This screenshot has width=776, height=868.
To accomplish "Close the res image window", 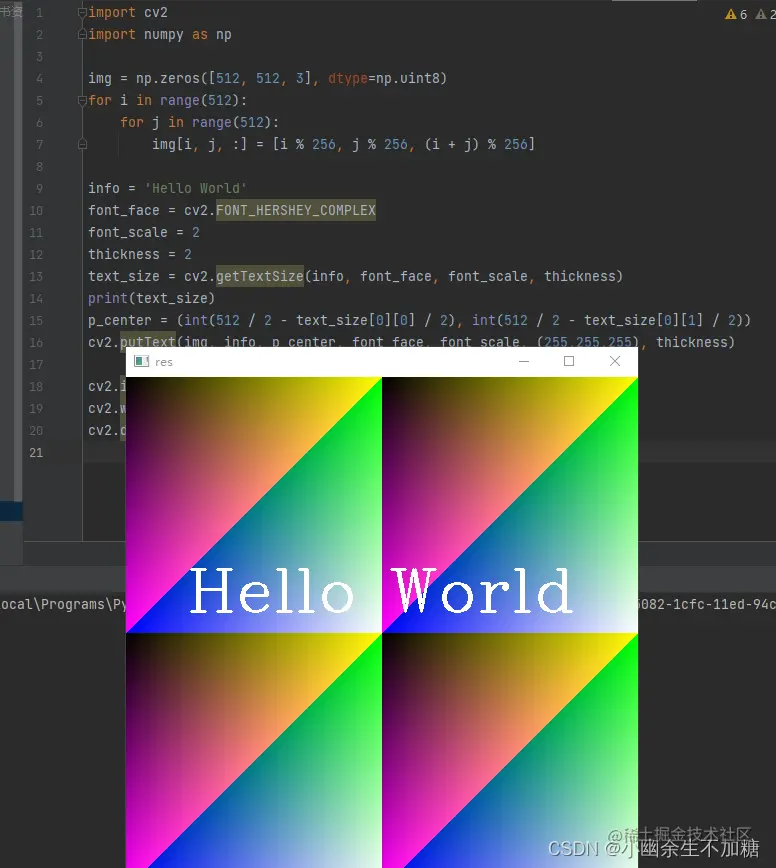I will click(614, 361).
